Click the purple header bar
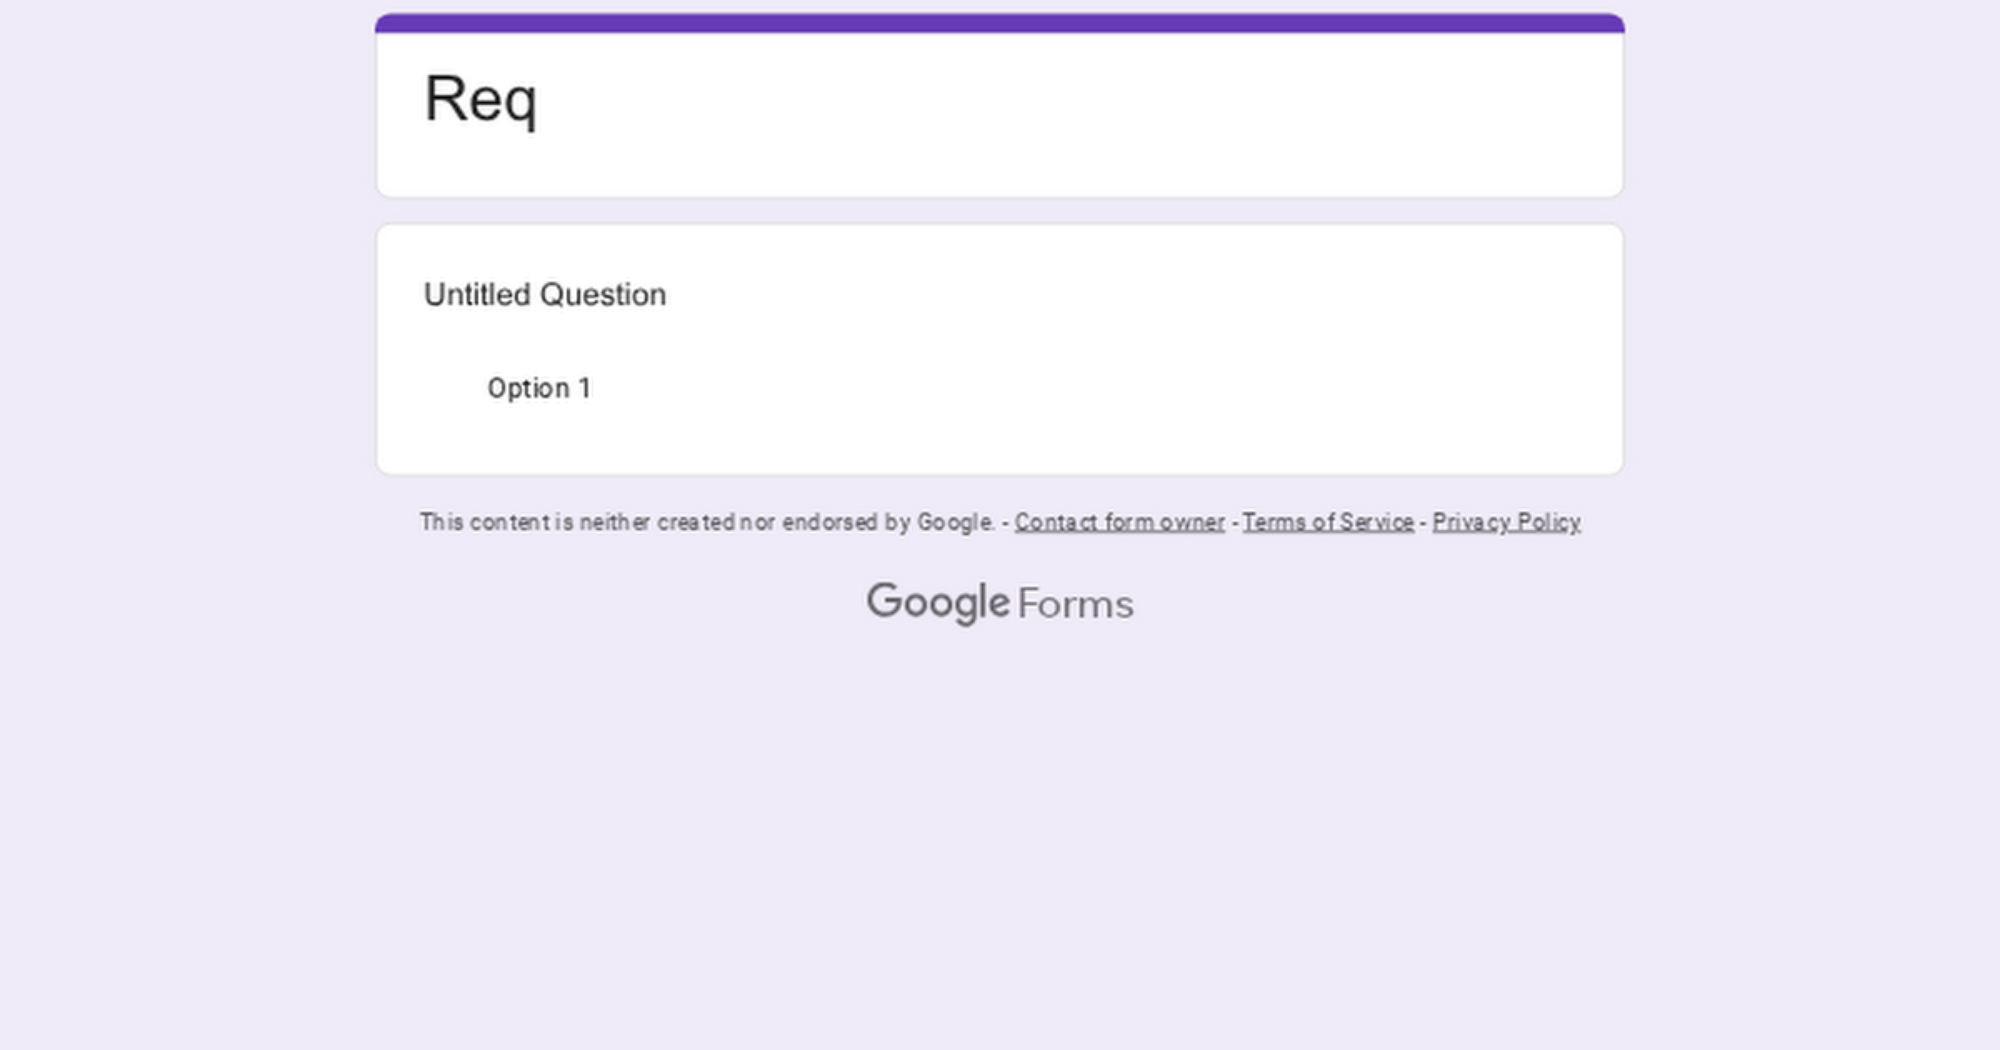Viewport: 2000px width, 1050px height. pyautogui.click(x=1000, y=23)
